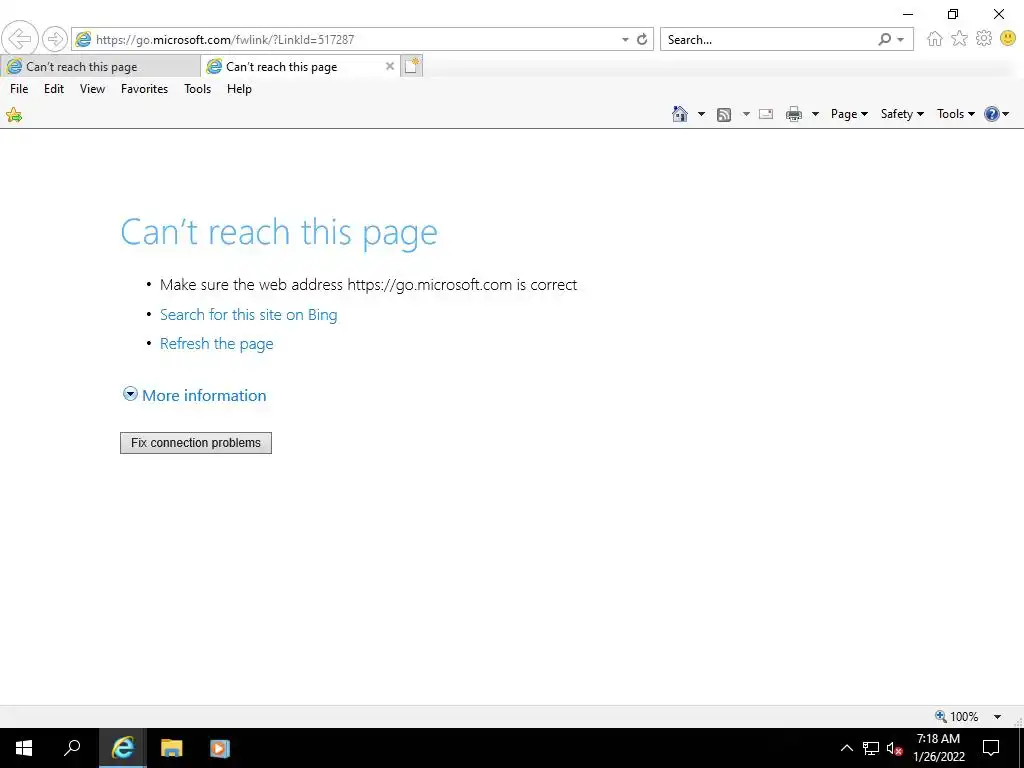The height and width of the screenshot is (768, 1024).
Task: Click the Forward navigation arrow
Action: 55,39
